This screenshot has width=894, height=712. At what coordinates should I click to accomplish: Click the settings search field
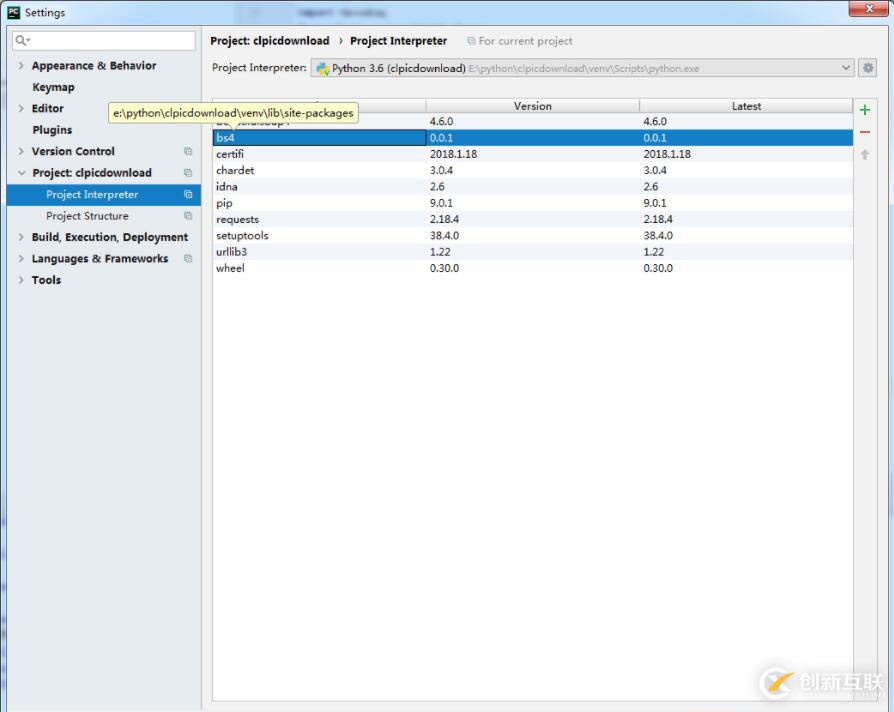pos(104,40)
